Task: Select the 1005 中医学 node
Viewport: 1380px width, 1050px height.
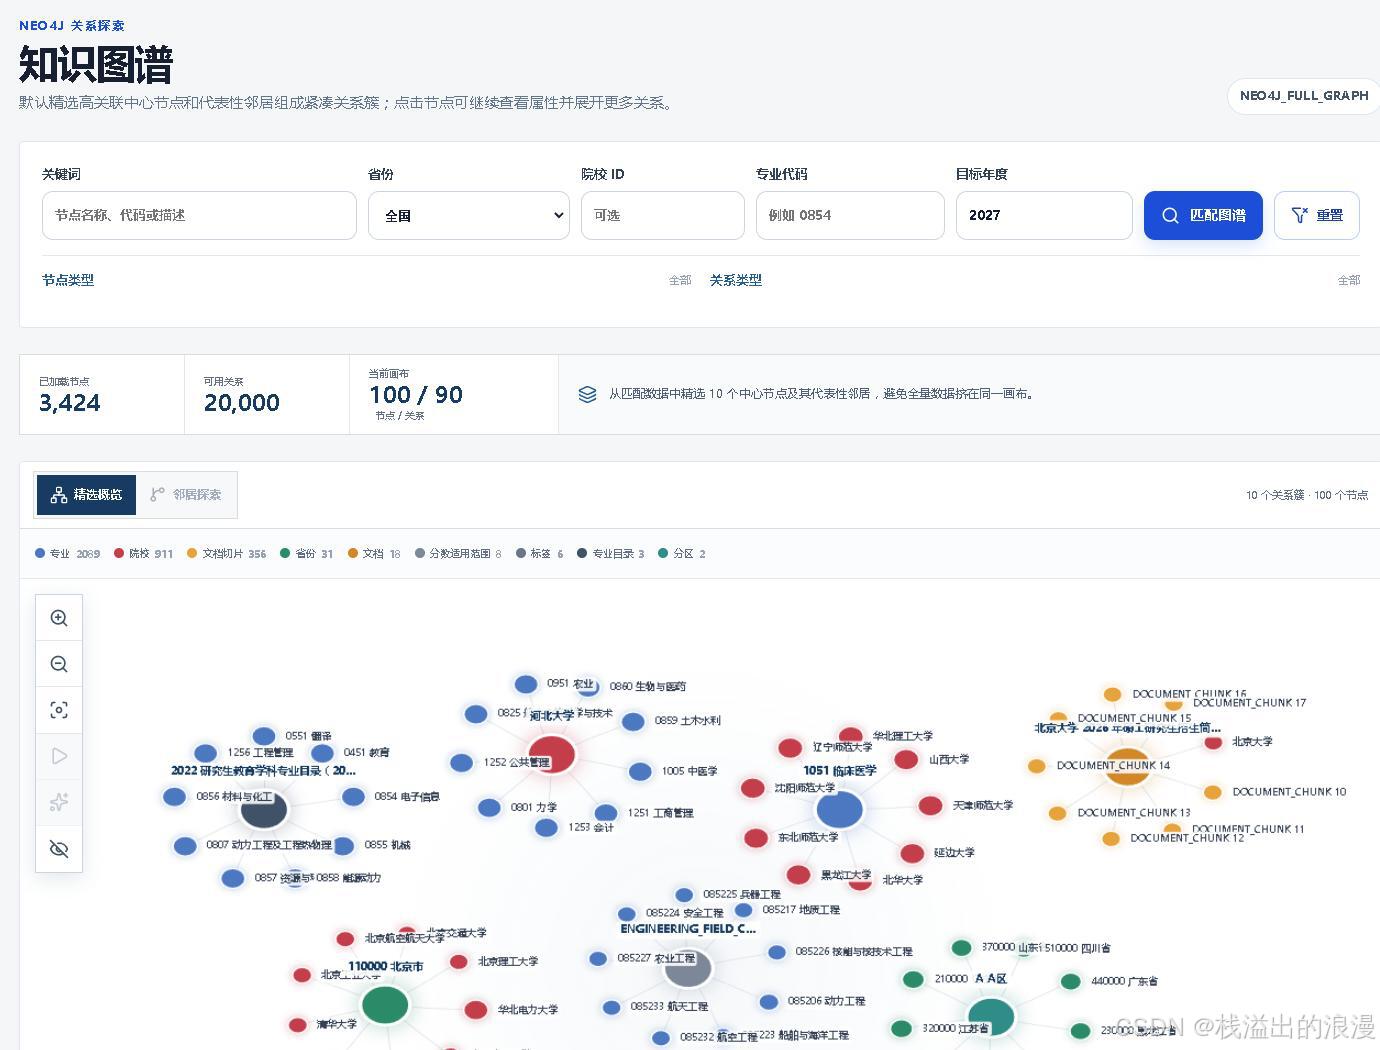Action: [x=641, y=771]
